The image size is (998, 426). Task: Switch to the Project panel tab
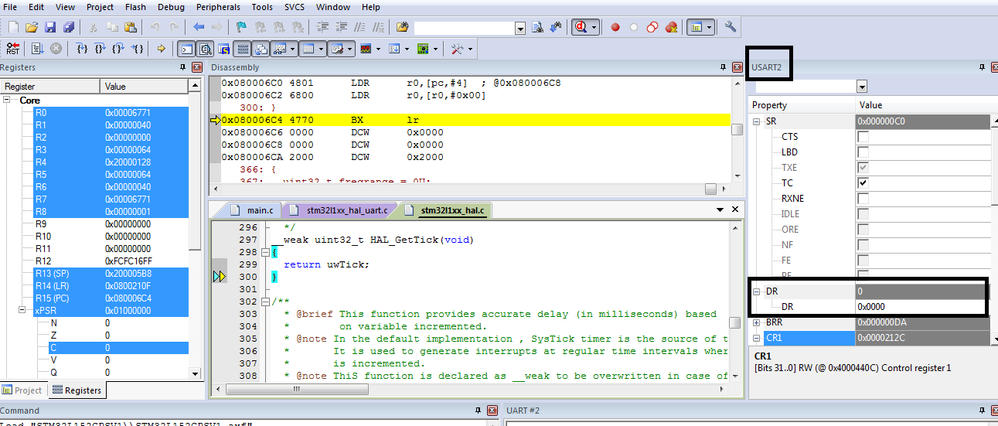click(22, 390)
